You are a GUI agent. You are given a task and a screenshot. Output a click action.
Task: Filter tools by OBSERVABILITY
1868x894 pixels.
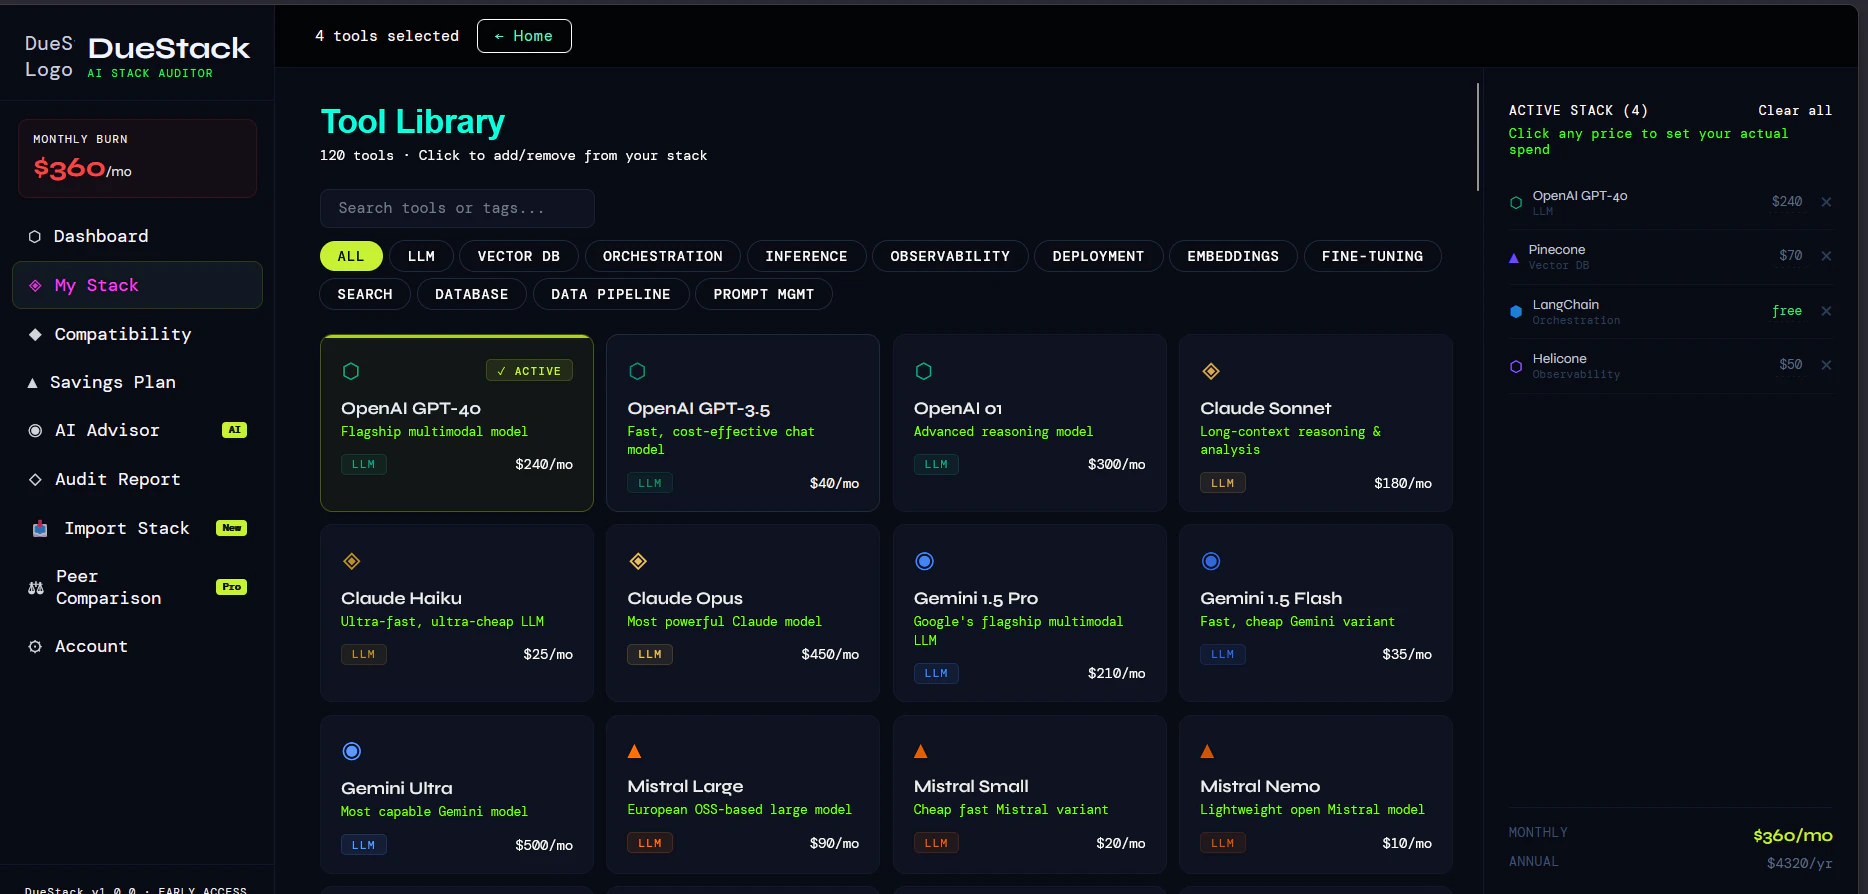(950, 256)
